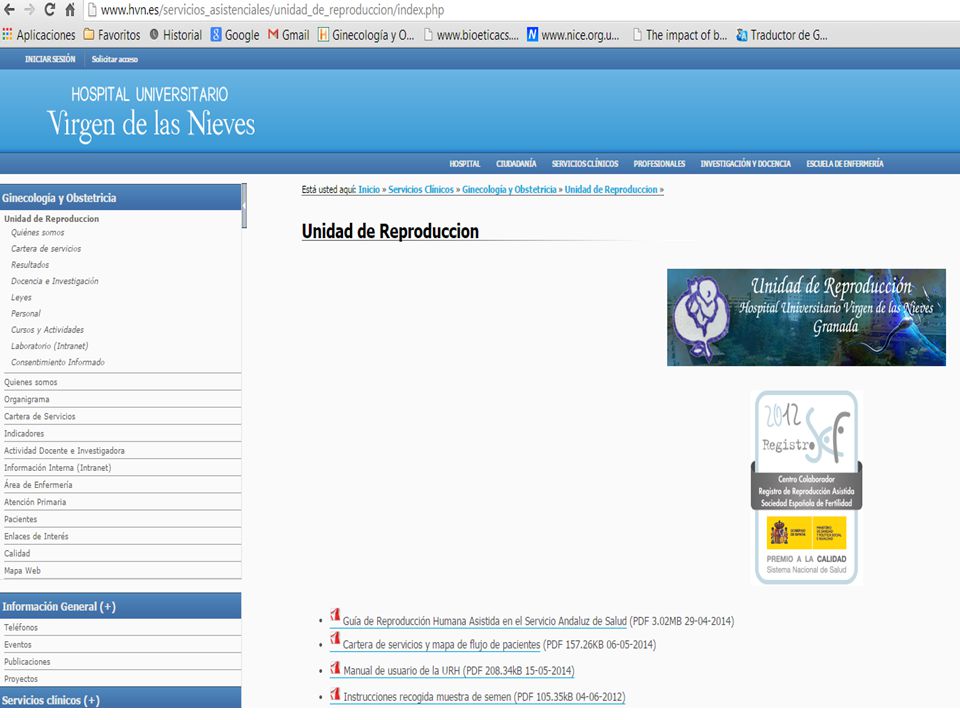The width and height of the screenshot is (960, 720).
Task: Open CIUDADANÍA menu
Action: point(516,163)
